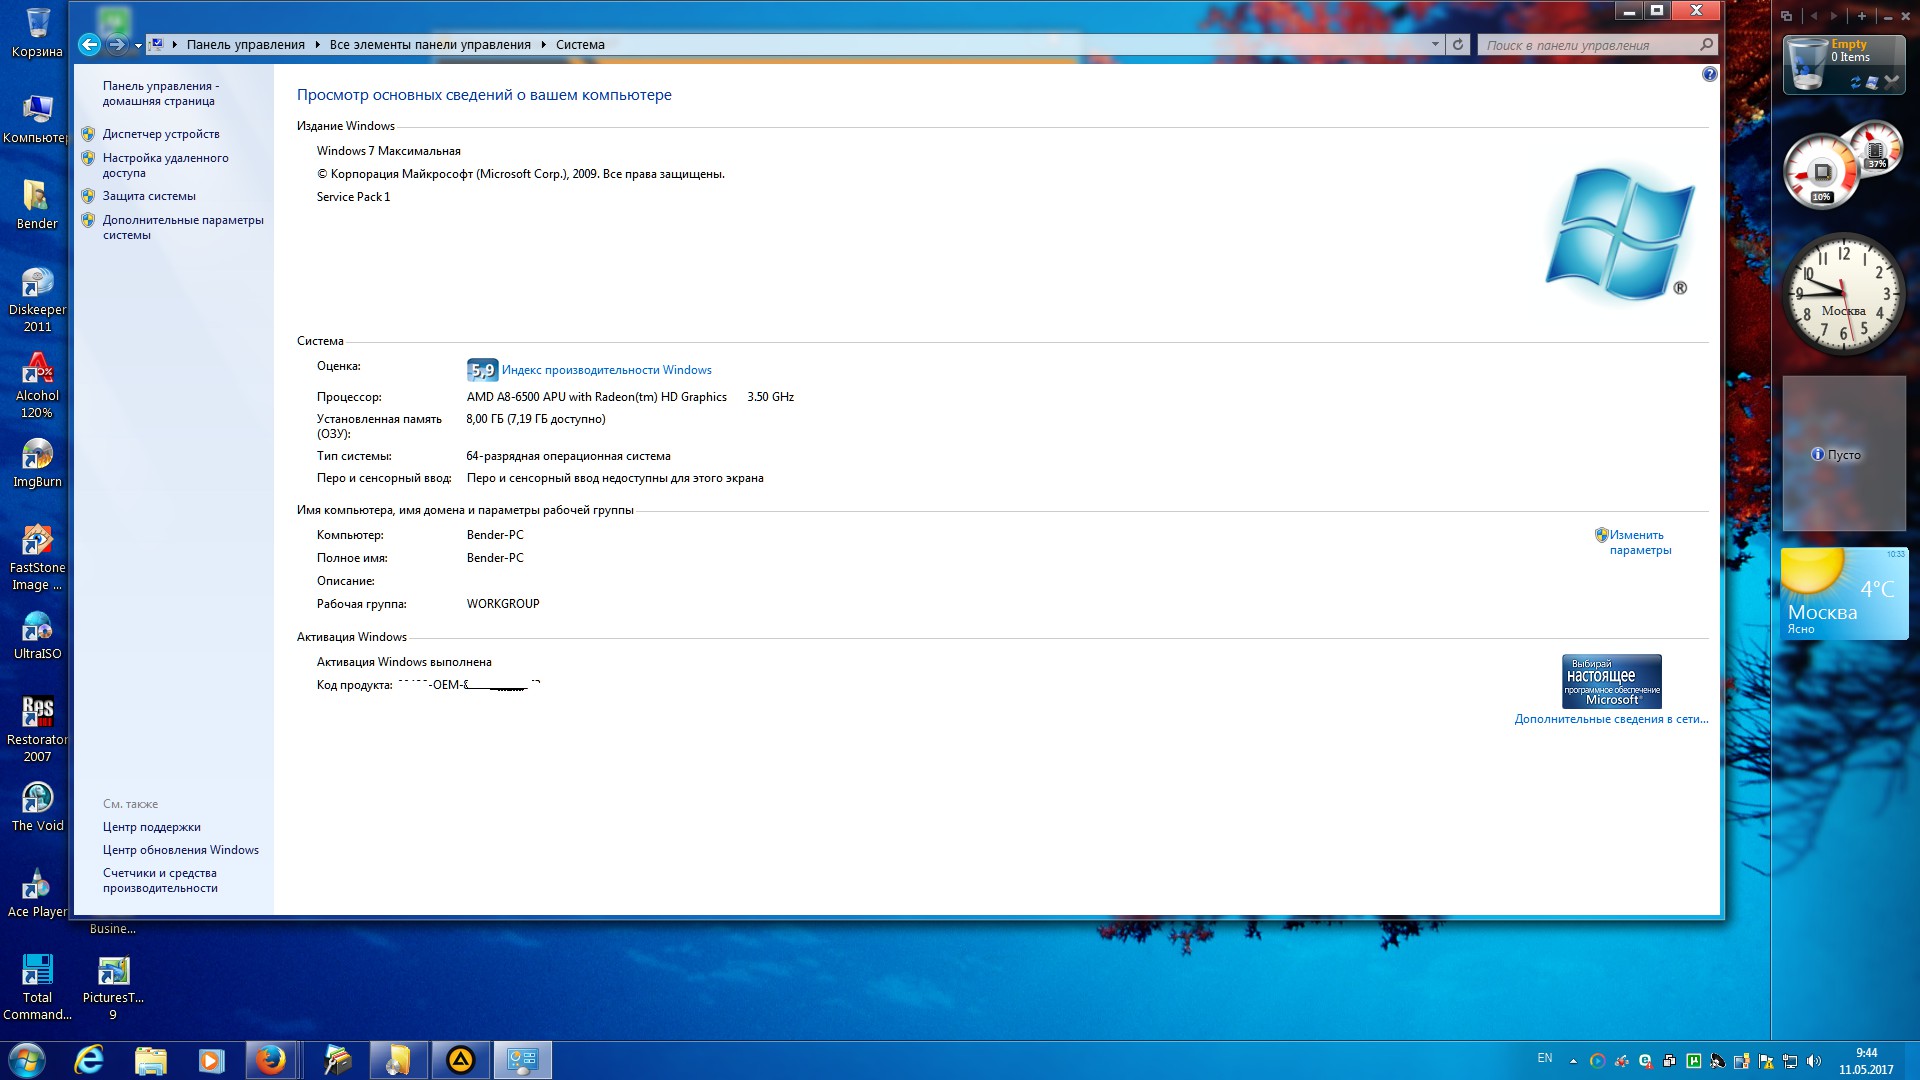1920x1080 pixels.
Task: Switch to AIMP player in taskbar
Action: pos(460,1060)
